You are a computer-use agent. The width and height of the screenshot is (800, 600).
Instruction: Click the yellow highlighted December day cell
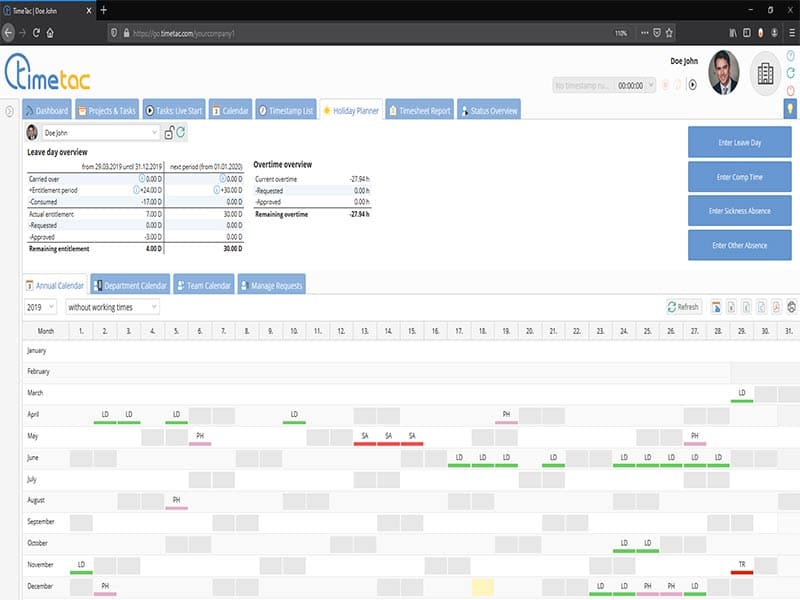pyautogui.click(x=482, y=586)
